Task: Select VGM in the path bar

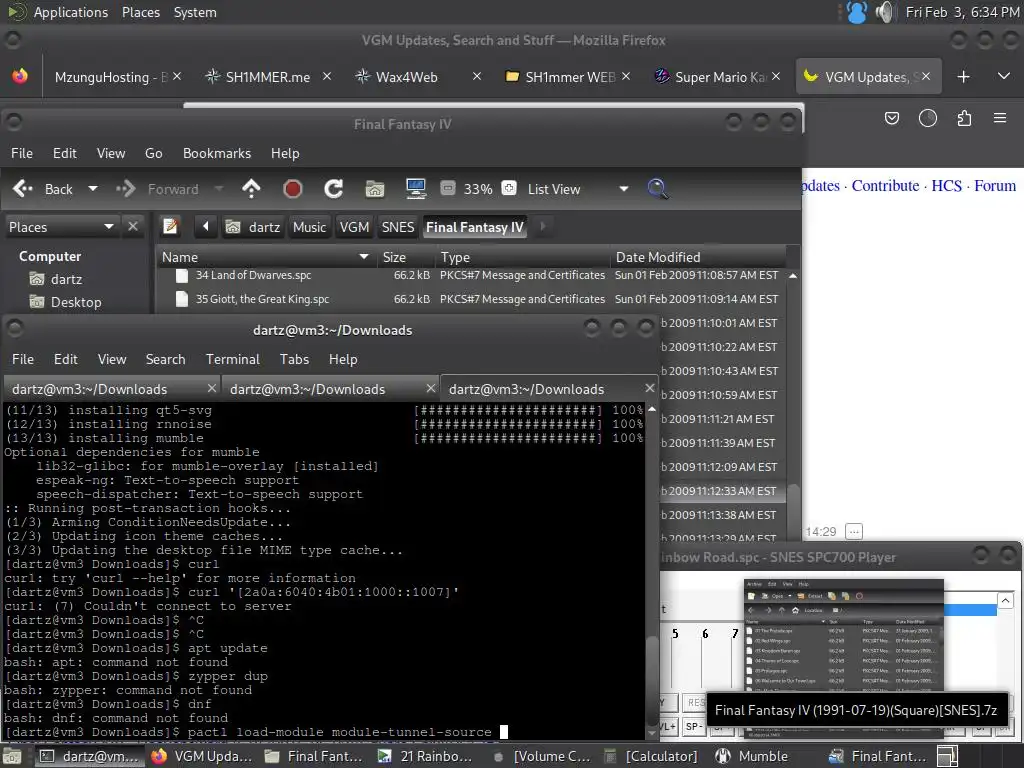Action: click(x=354, y=227)
